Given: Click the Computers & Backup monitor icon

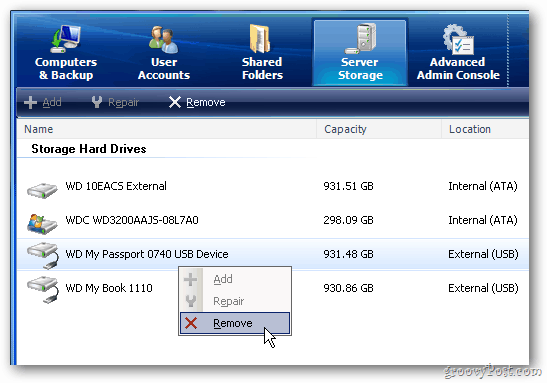Looking at the screenshot, I should tap(66, 38).
